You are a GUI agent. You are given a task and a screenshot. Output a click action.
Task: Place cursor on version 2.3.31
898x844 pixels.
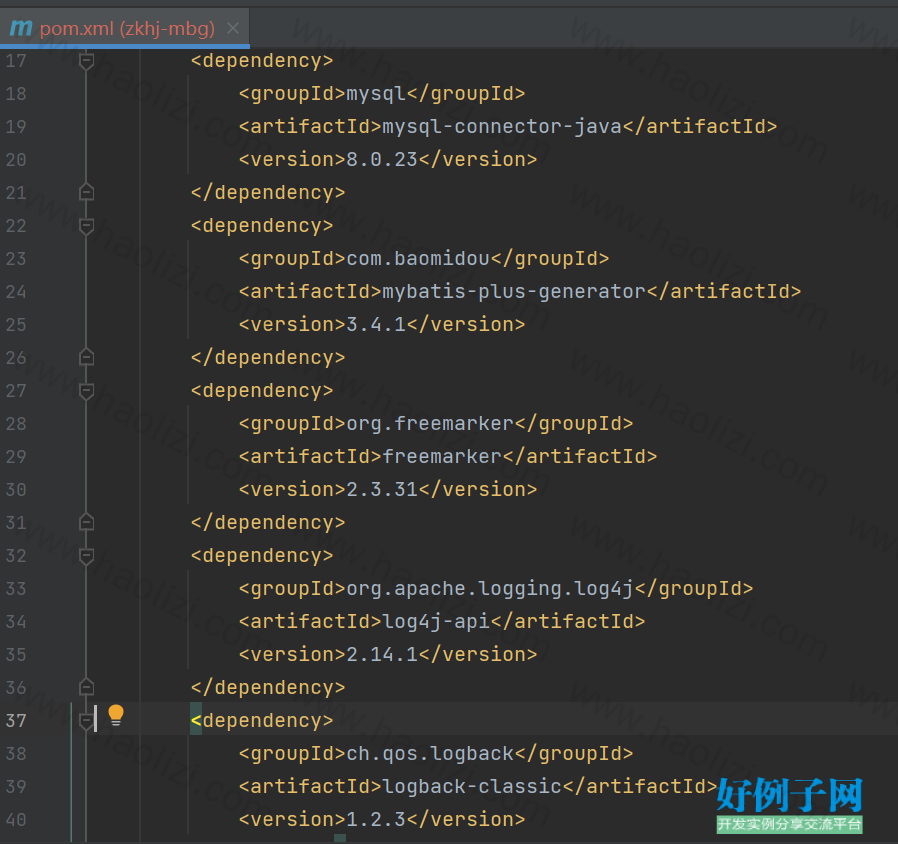pos(382,490)
